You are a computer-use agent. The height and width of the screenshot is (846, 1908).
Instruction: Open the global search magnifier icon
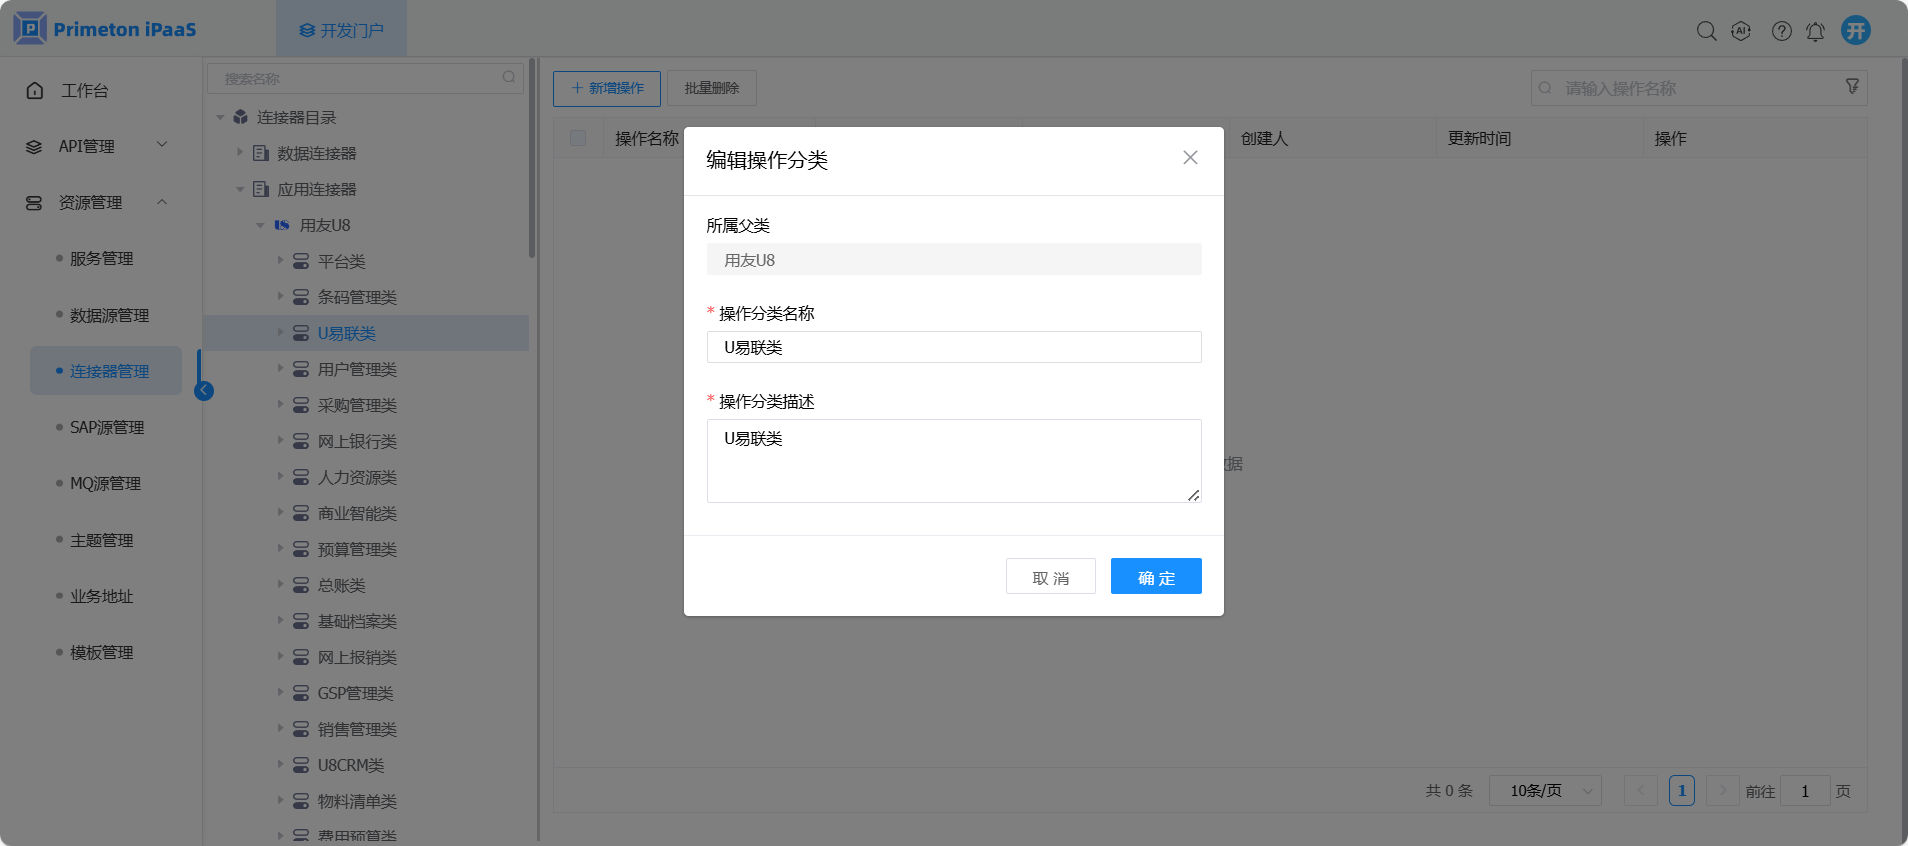point(1706,31)
